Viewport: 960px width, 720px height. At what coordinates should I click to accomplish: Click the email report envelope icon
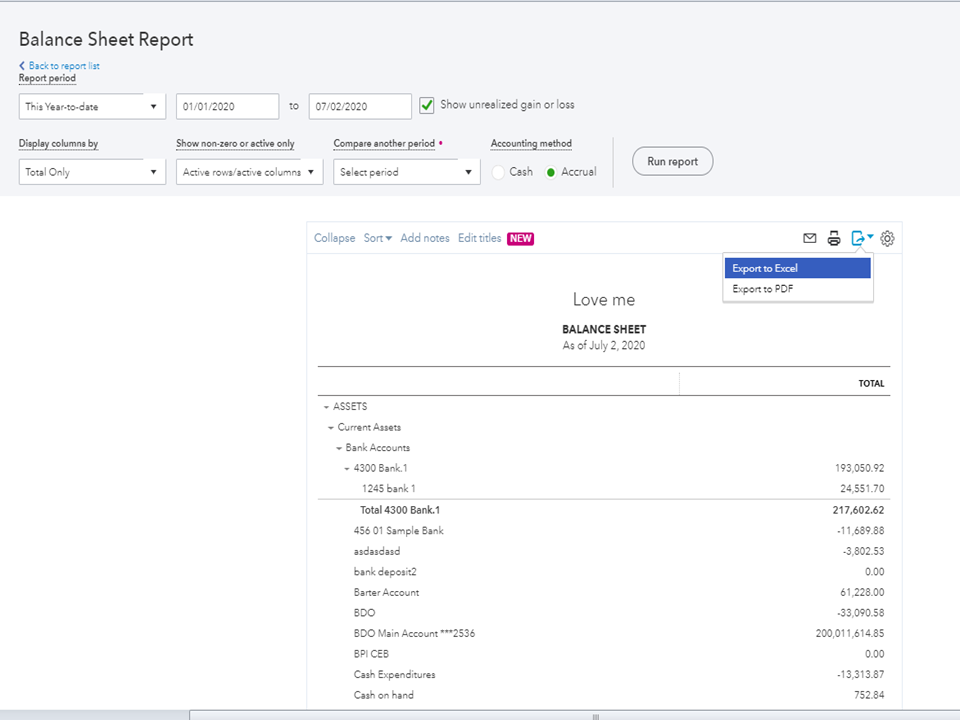(x=810, y=238)
